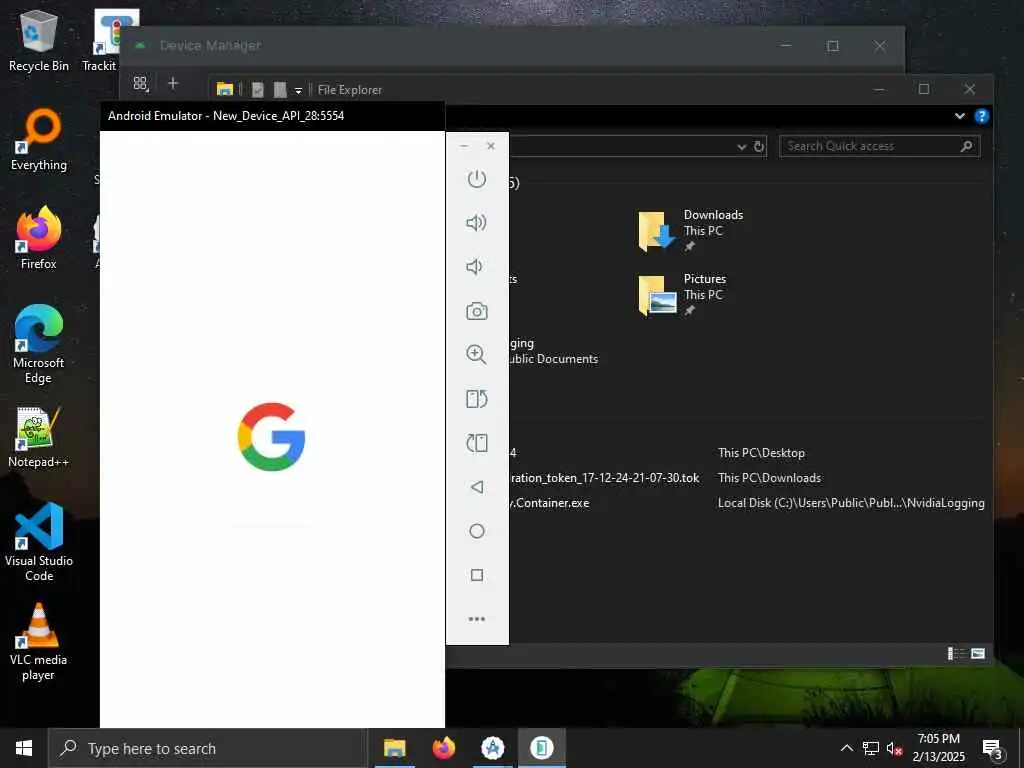Open Android Studio from the taskbar
The image size is (1024, 768).
click(x=493, y=748)
